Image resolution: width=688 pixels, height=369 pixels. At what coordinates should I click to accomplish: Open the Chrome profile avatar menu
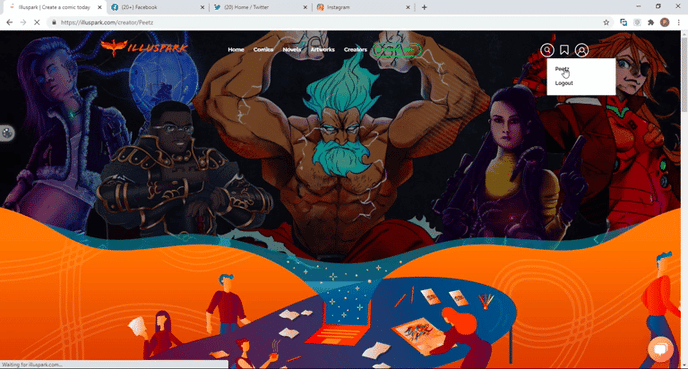pyautogui.click(x=665, y=22)
